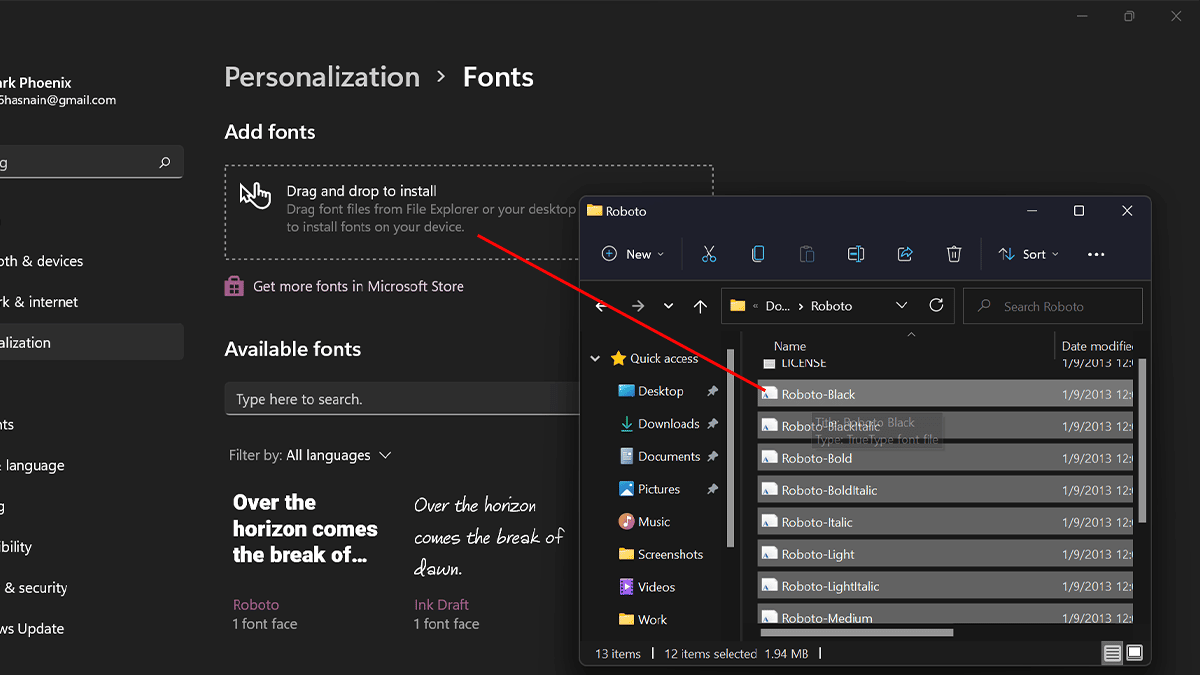The image size is (1200, 675).
Task: Click the Share icon in Explorer toolbar
Action: tap(905, 254)
